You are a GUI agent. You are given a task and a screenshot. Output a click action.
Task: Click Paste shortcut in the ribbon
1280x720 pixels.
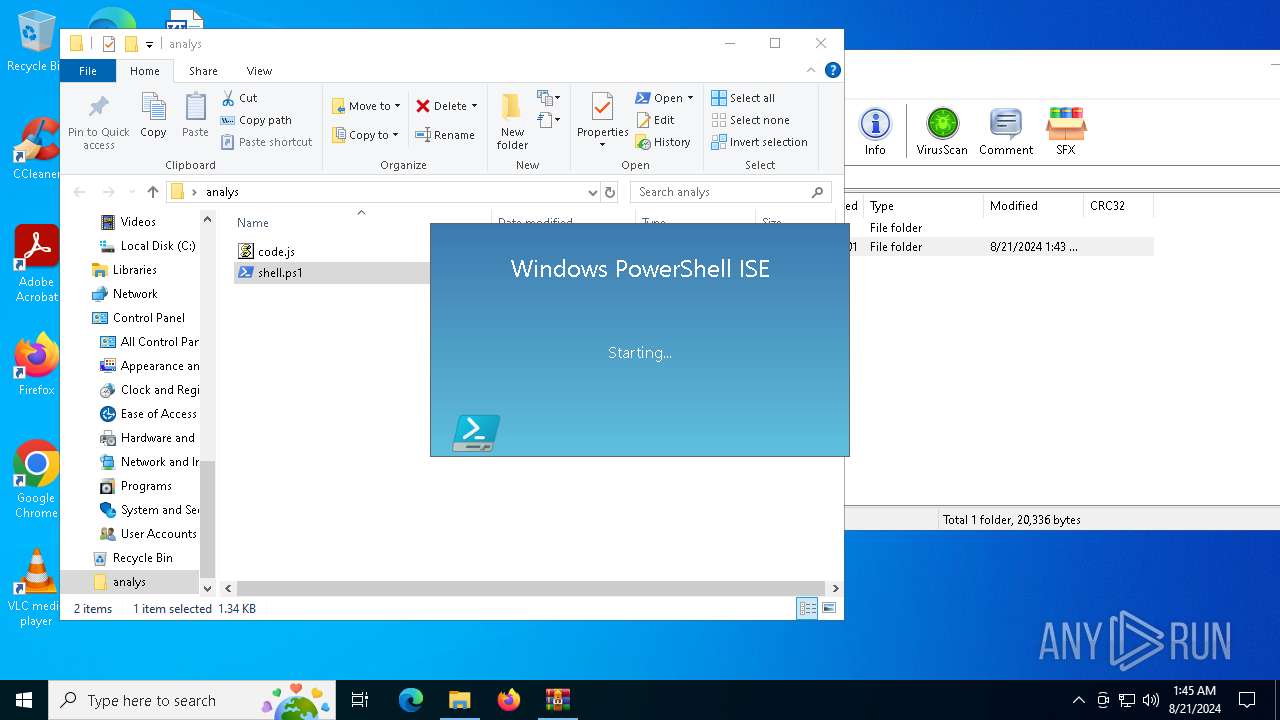coord(266,142)
